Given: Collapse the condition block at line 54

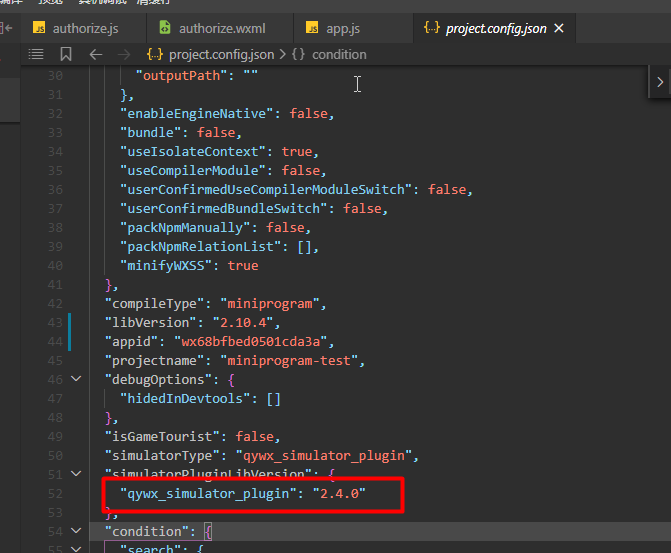Looking at the screenshot, I should tap(76, 531).
